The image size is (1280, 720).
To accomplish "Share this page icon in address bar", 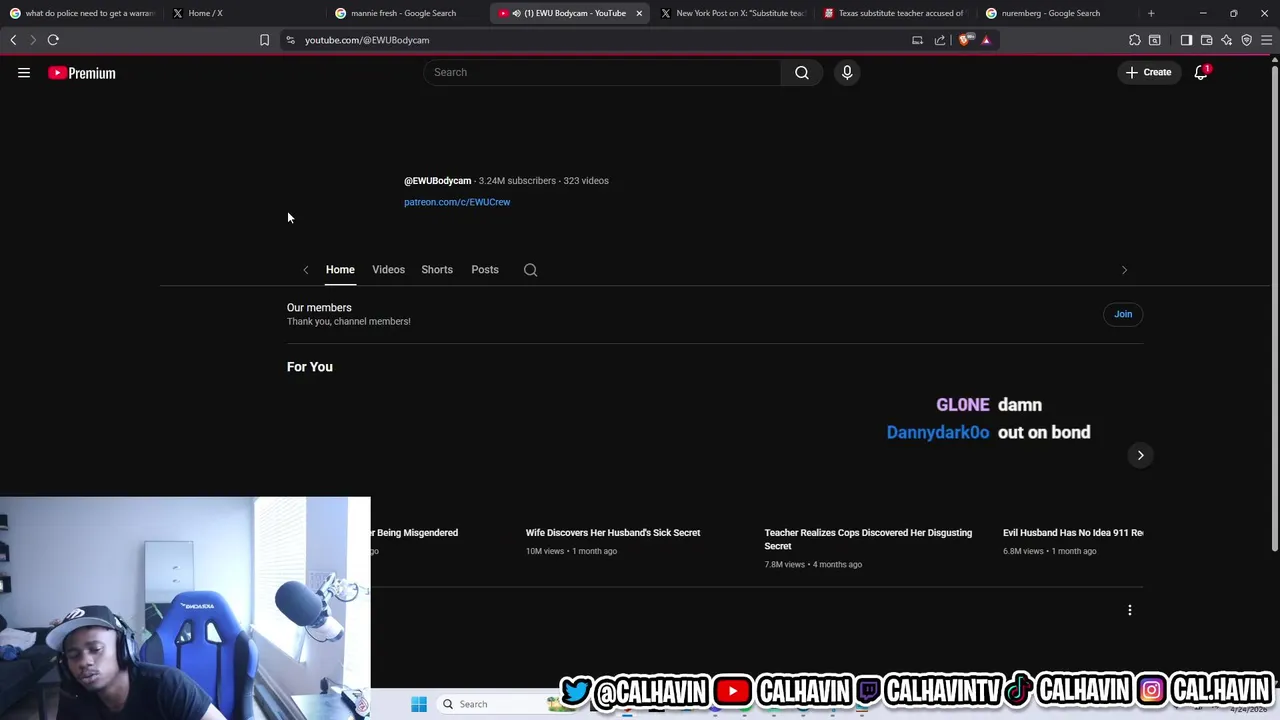I will click(x=940, y=40).
